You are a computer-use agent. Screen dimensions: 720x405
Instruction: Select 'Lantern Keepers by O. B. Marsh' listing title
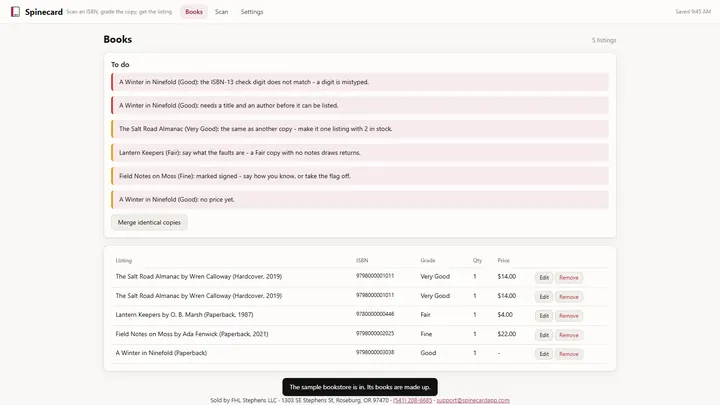coord(184,315)
